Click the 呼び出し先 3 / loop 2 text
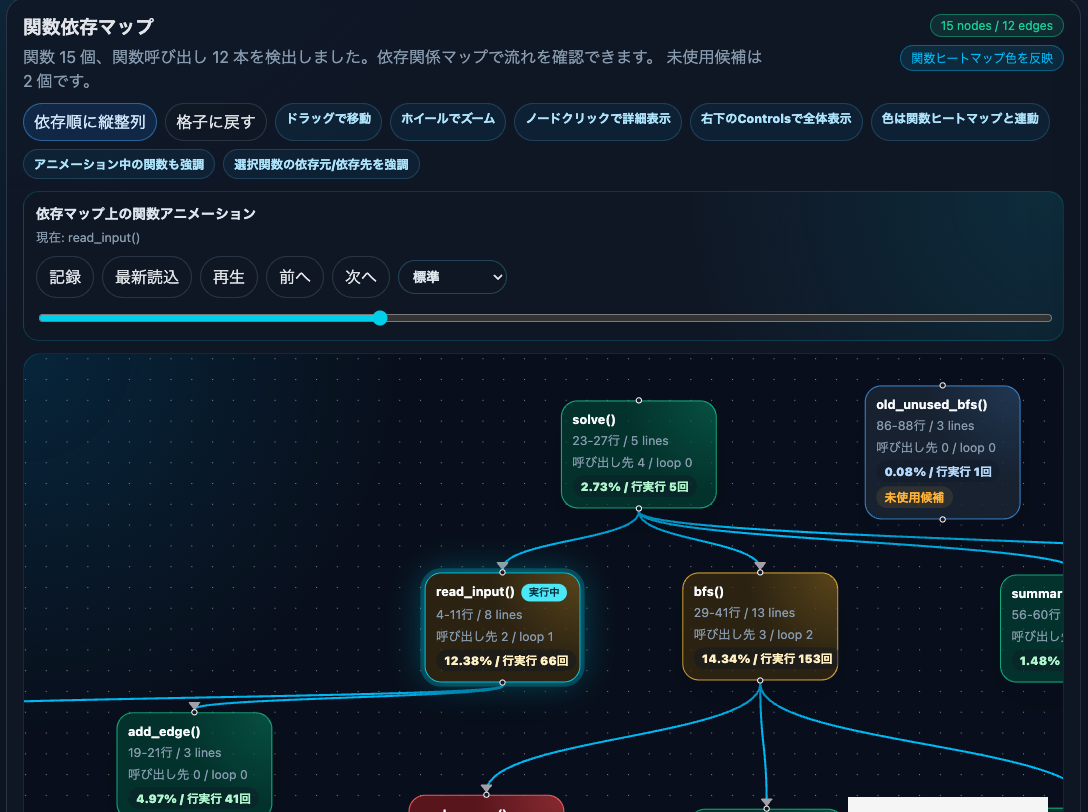Viewport: 1088px width, 812px height. pyautogui.click(x=754, y=635)
